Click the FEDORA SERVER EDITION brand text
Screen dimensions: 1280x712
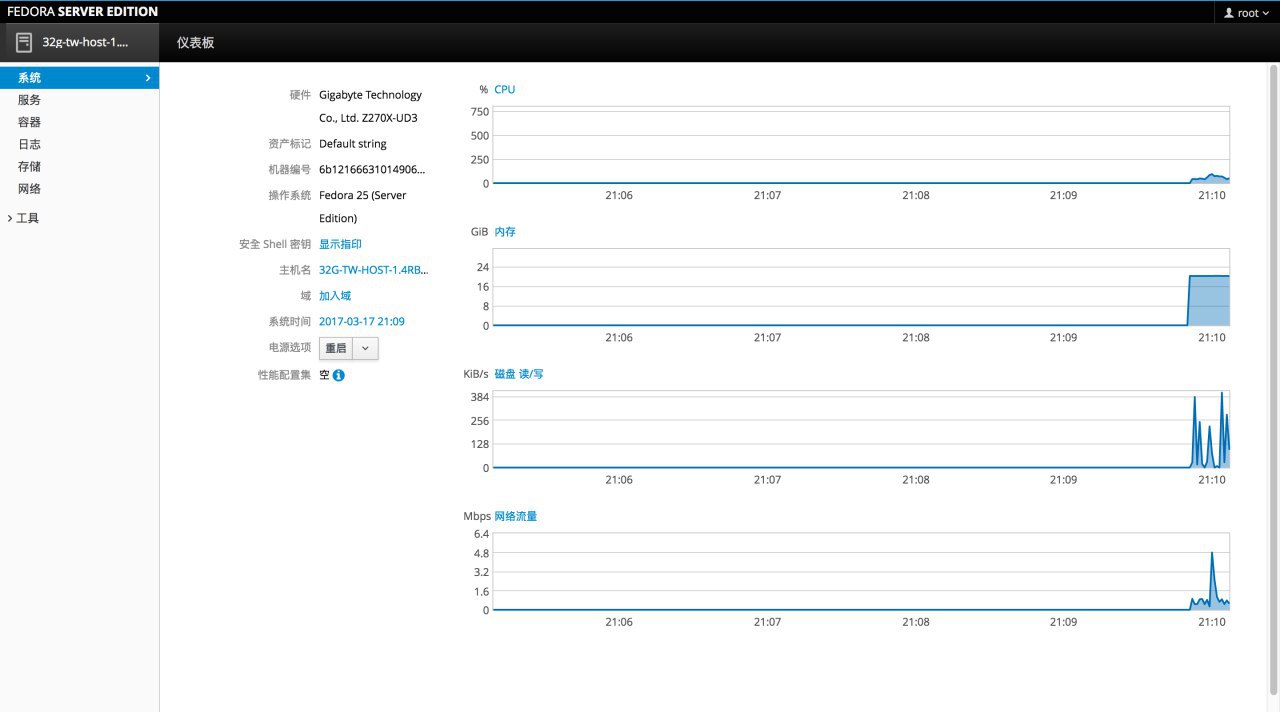coord(82,12)
